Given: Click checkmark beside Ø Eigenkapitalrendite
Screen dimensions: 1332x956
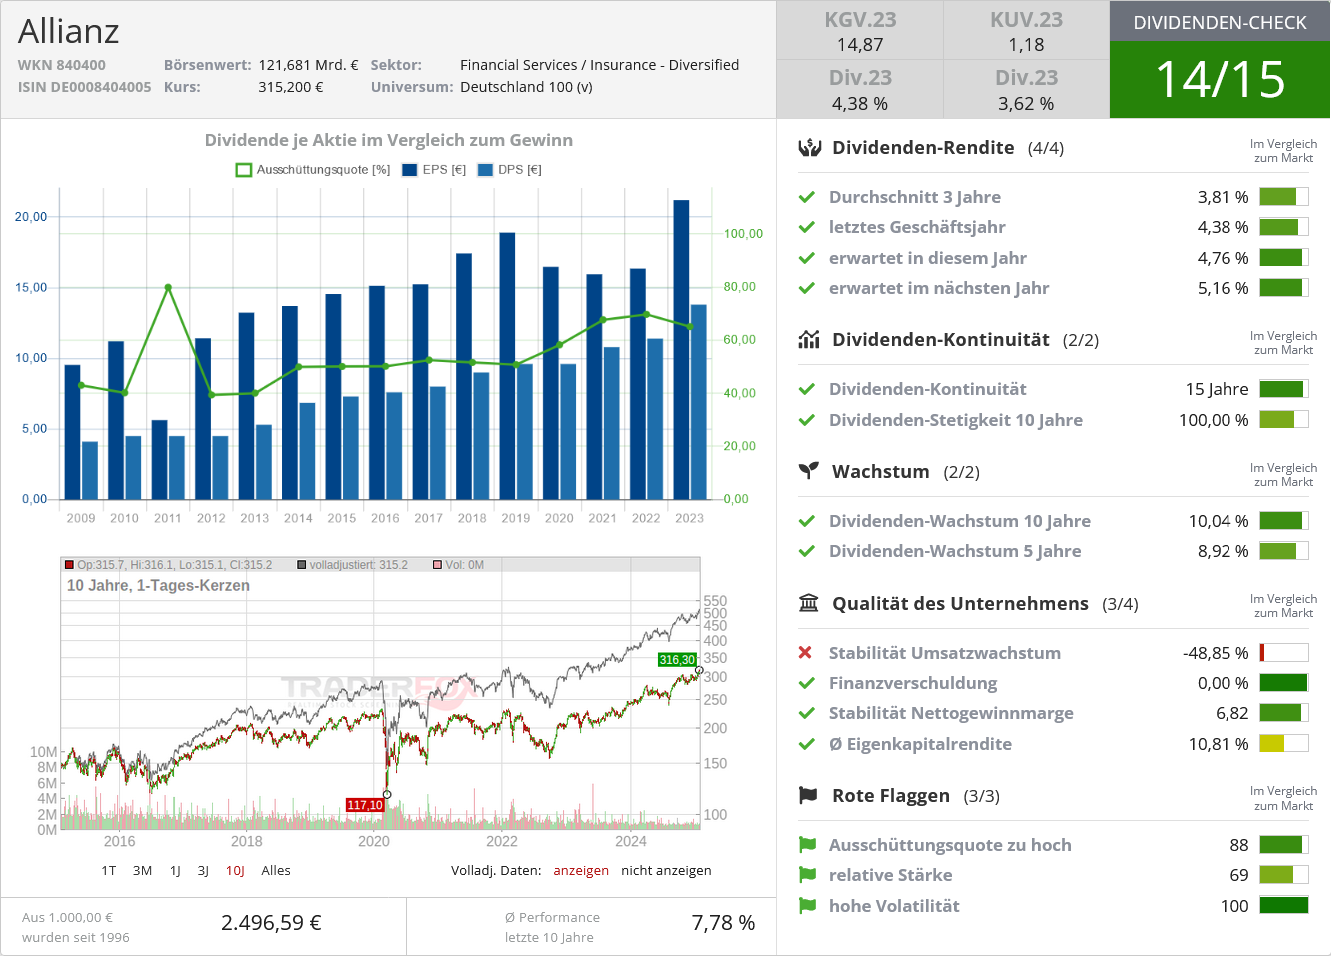Looking at the screenshot, I should coord(807,744).
